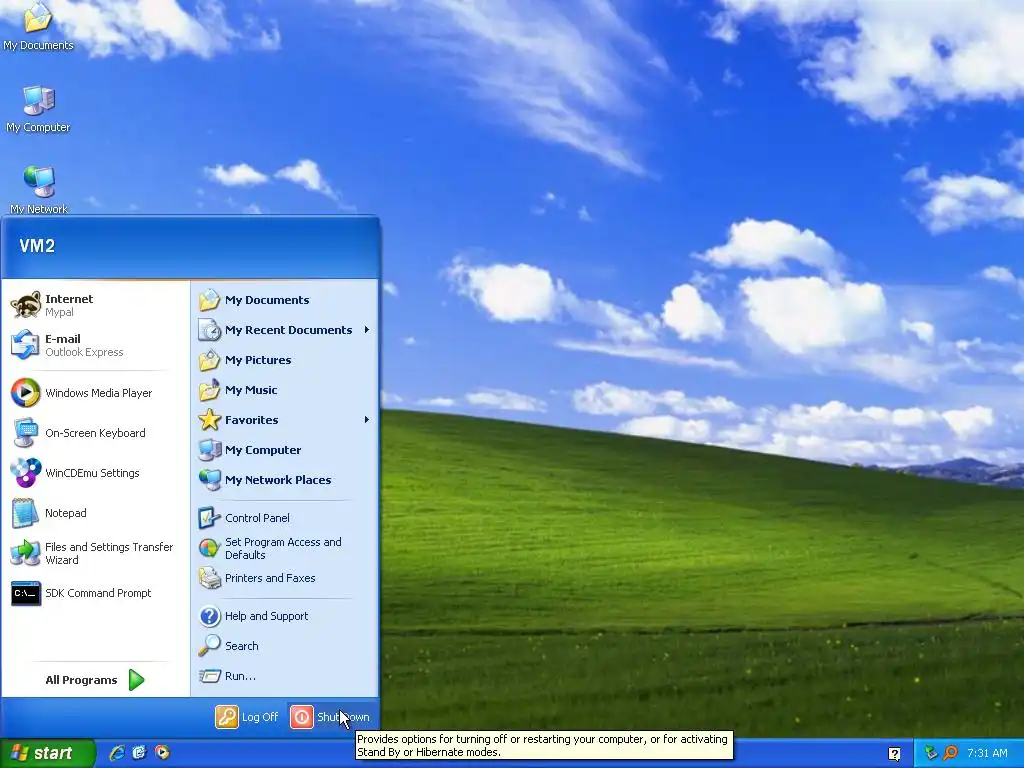Open the SDK Command Prompt icon
Screen dimensions: 1024x768
coord(25,593)
